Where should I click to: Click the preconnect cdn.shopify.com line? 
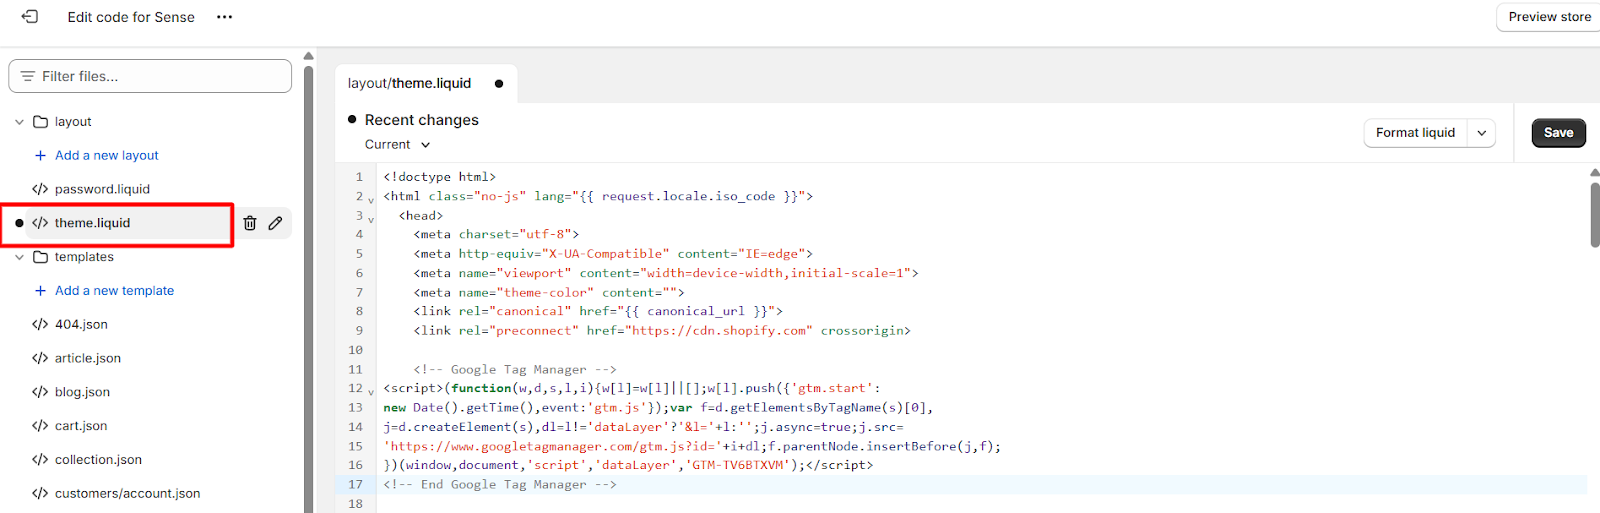click(x=662, y=330)
